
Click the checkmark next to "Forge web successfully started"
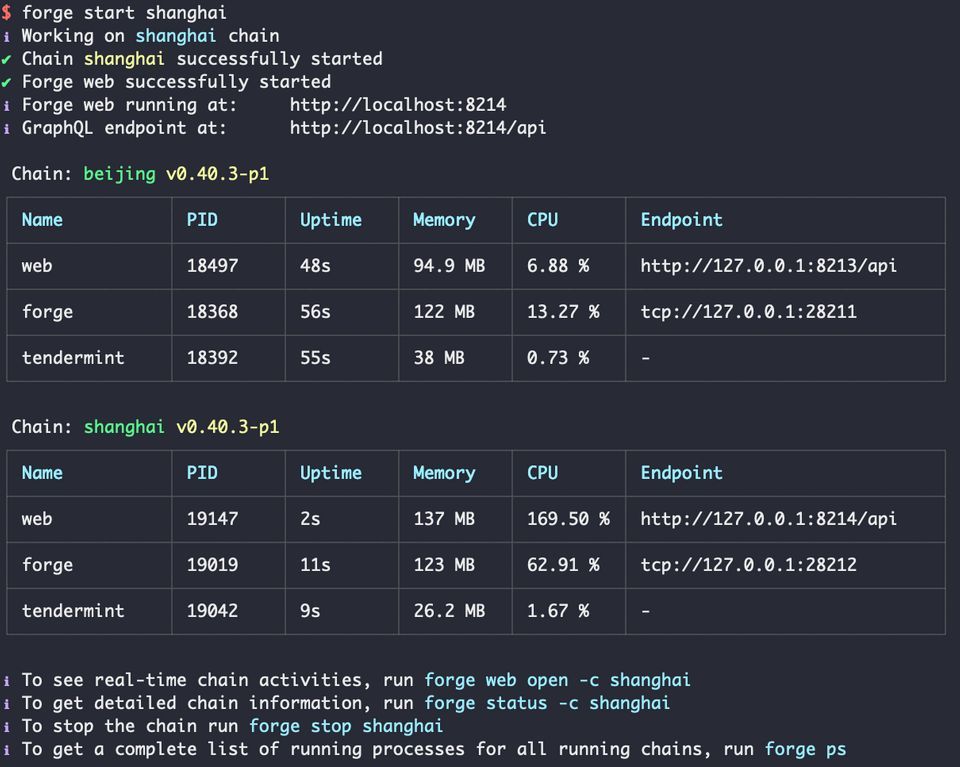pyautogui.click(x=7, y=82)
